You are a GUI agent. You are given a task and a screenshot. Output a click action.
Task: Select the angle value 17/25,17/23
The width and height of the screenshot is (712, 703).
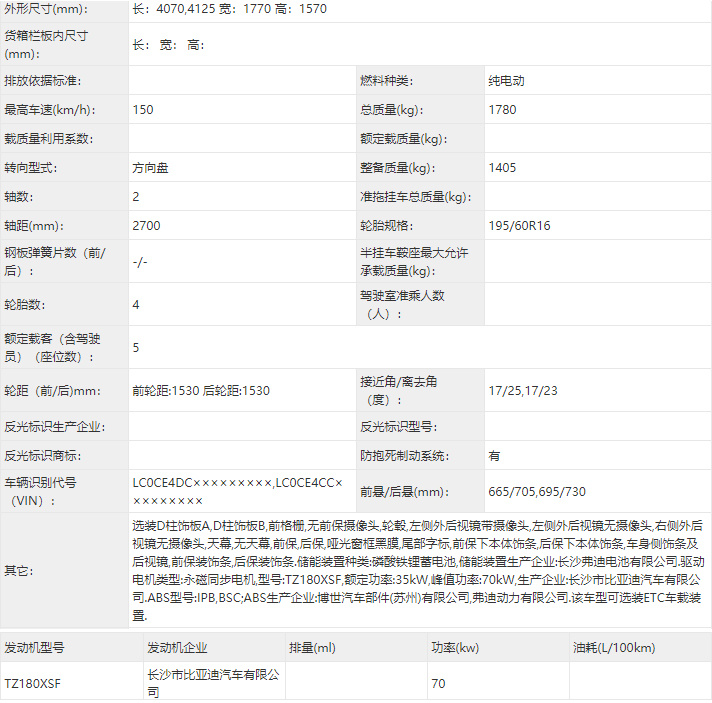tap(523, 391)
